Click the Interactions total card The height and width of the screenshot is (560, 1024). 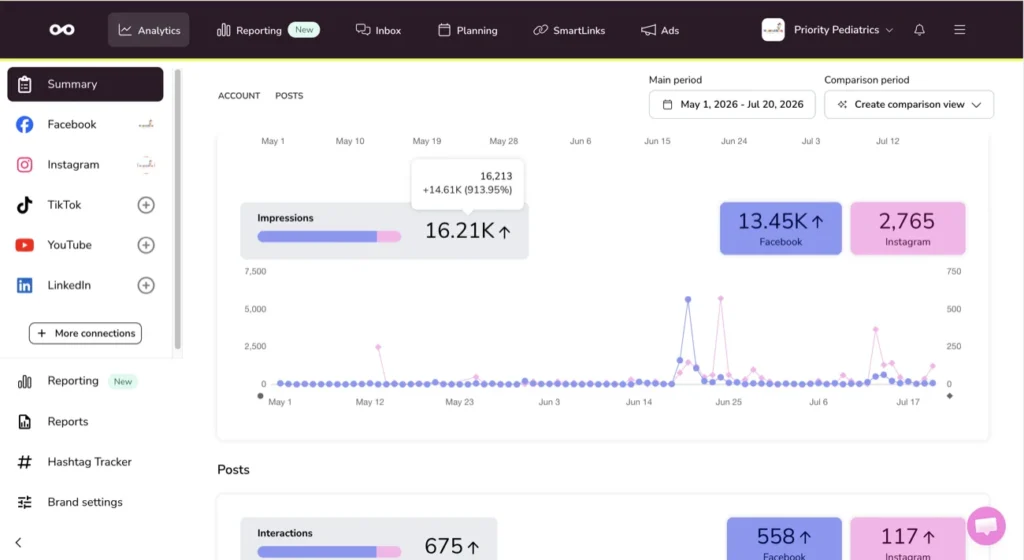369,539
